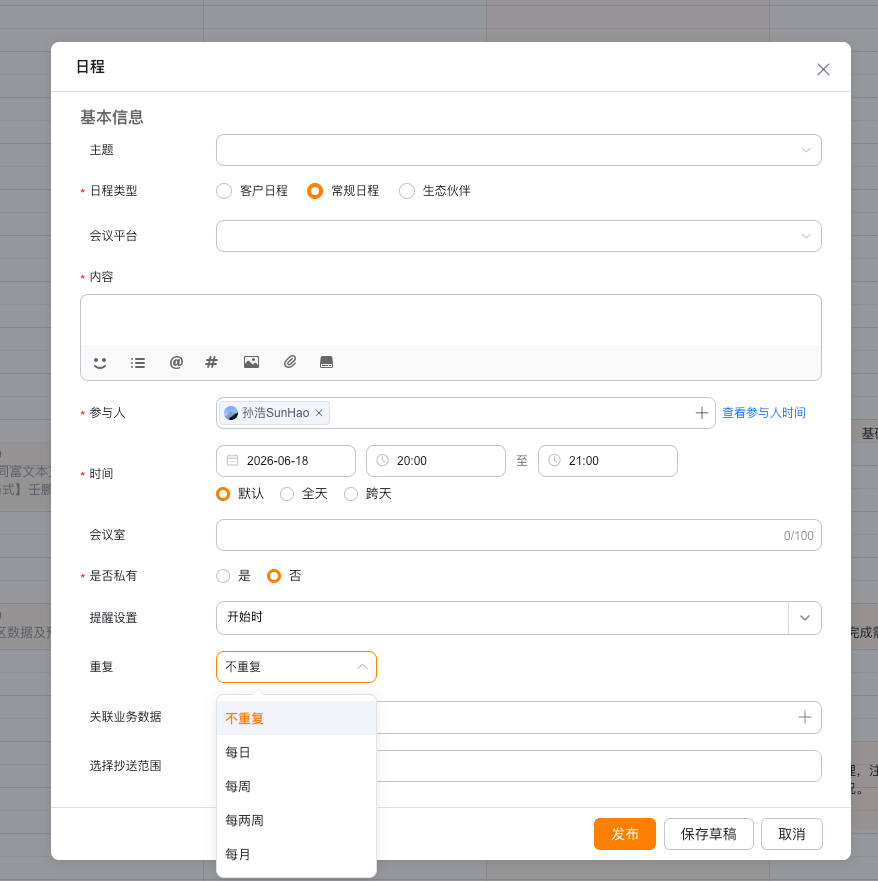Collapse the 重复 dropdown
Image resolution: width=878 pixels, height=881 pixels.
click(x=296, y=667)
